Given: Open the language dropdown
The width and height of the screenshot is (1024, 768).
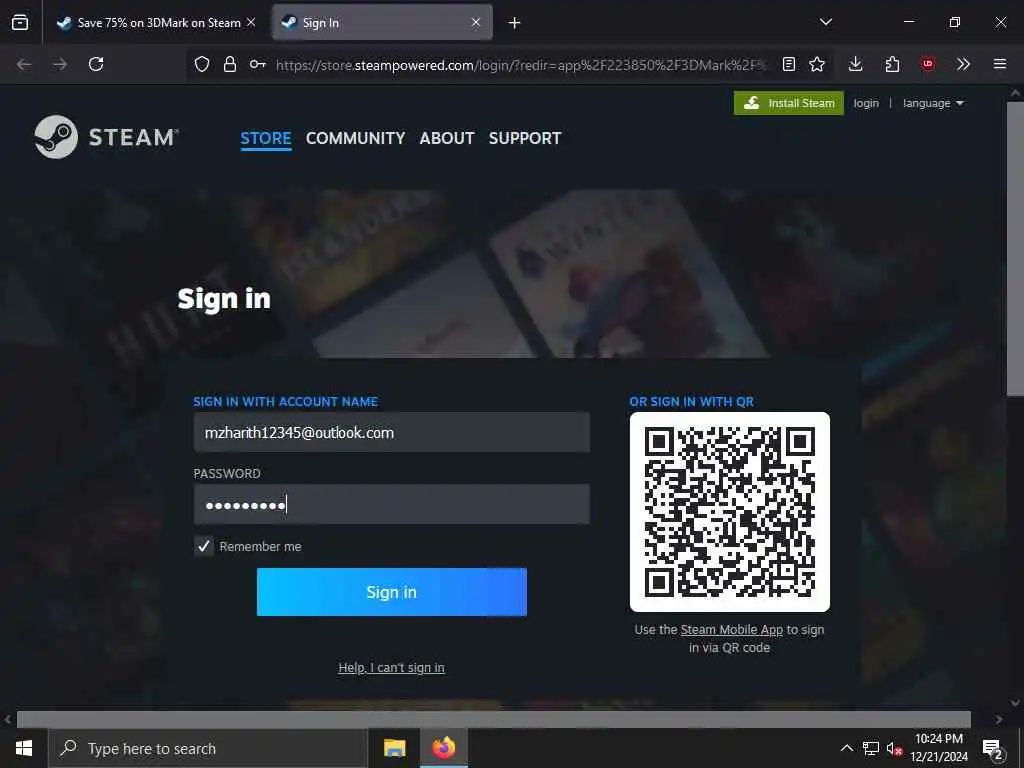Looking at the screenshot, I should (933, 103).
